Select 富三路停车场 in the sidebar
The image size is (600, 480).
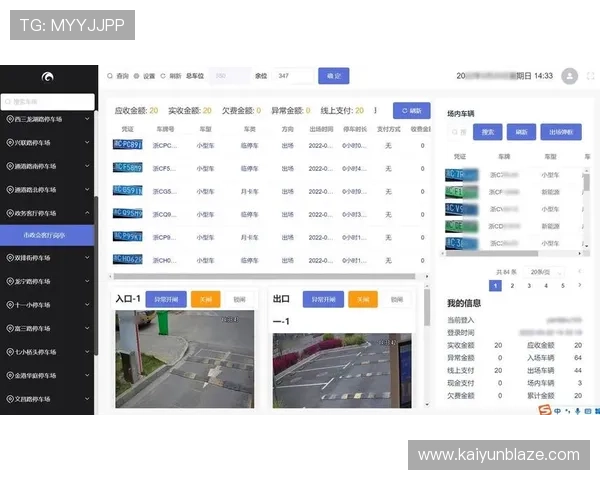[47, 328]
